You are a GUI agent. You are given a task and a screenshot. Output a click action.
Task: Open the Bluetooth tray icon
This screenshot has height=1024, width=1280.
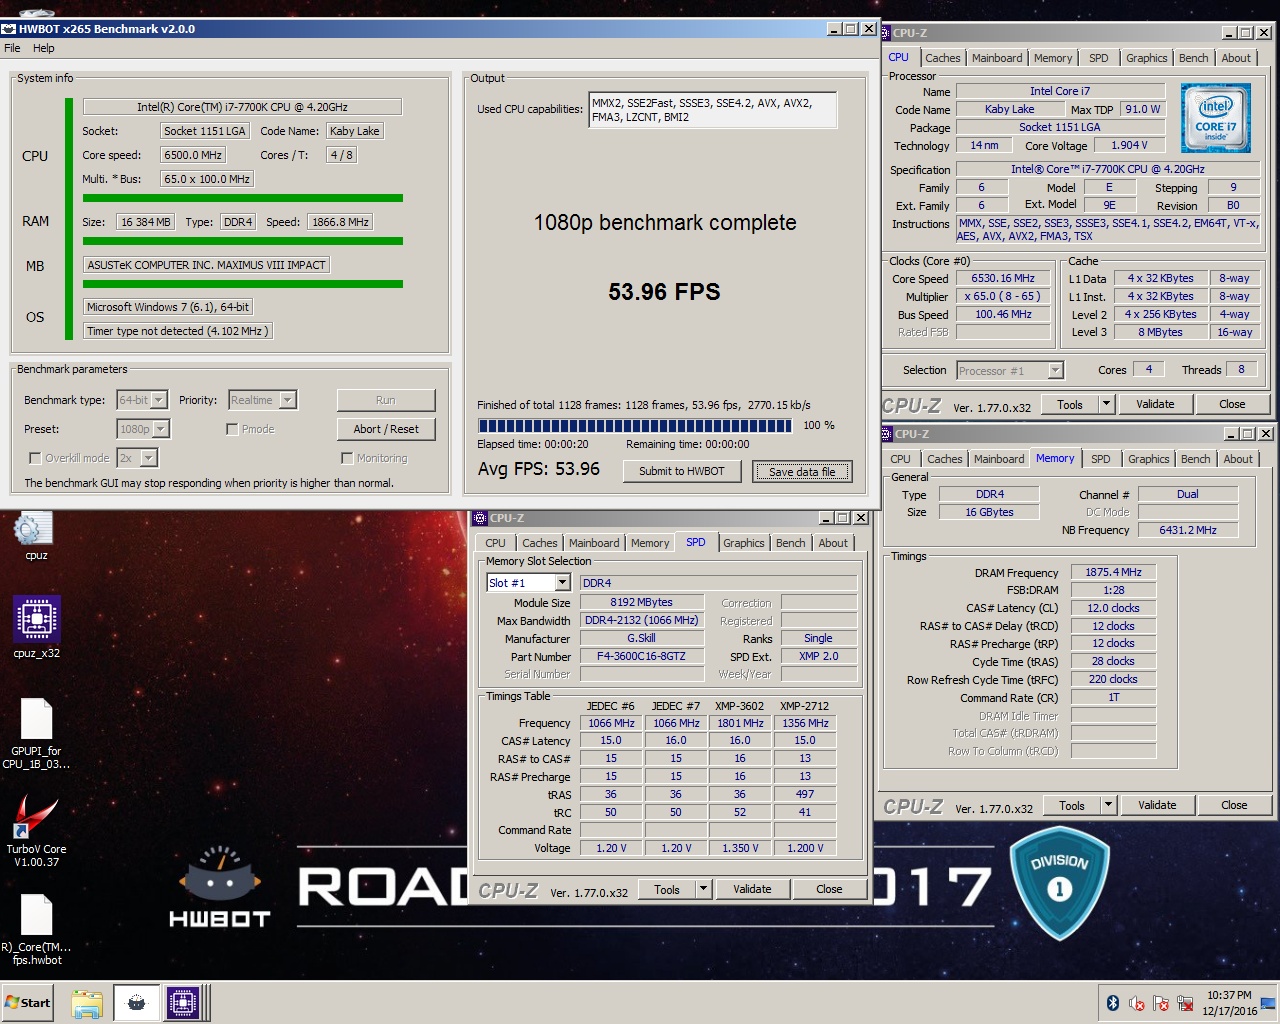[x=1112, y=1003]
